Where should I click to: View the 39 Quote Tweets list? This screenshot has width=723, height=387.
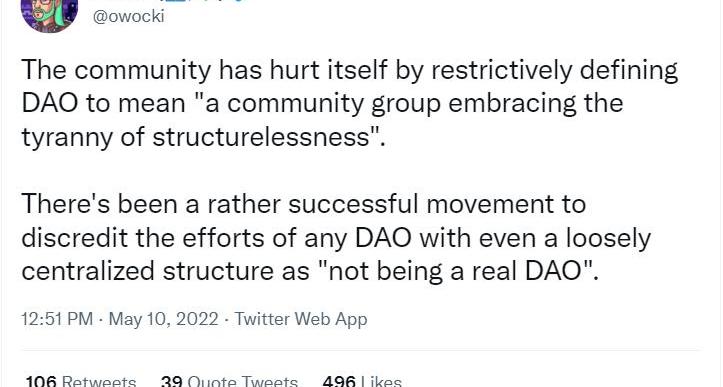229,381
